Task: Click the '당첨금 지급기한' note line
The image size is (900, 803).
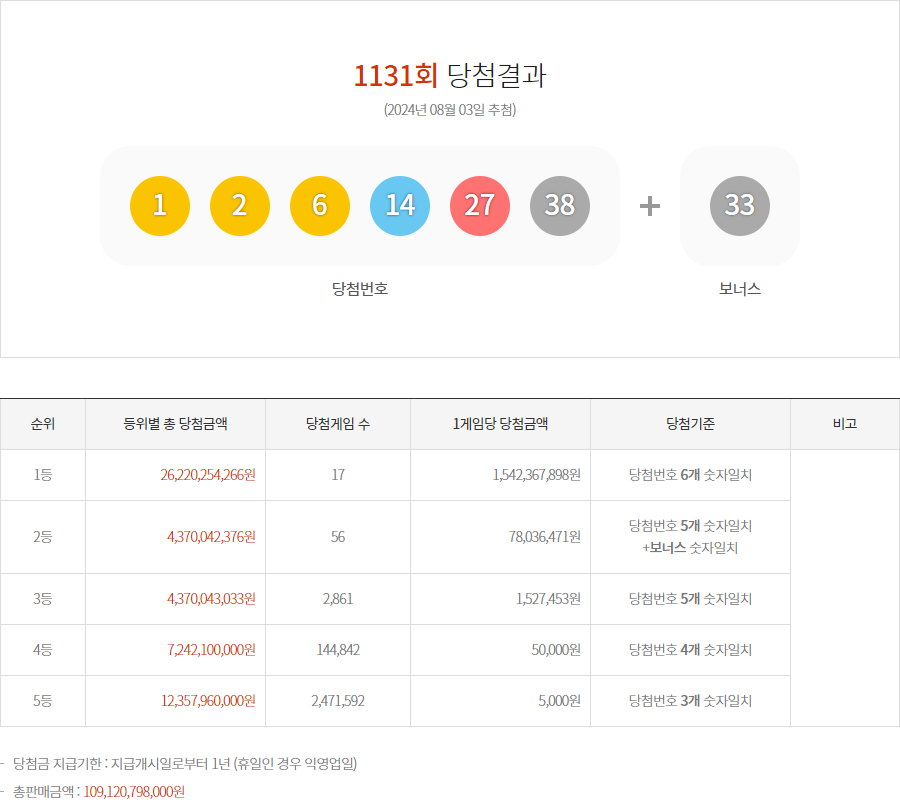Action: pos(185,763)
